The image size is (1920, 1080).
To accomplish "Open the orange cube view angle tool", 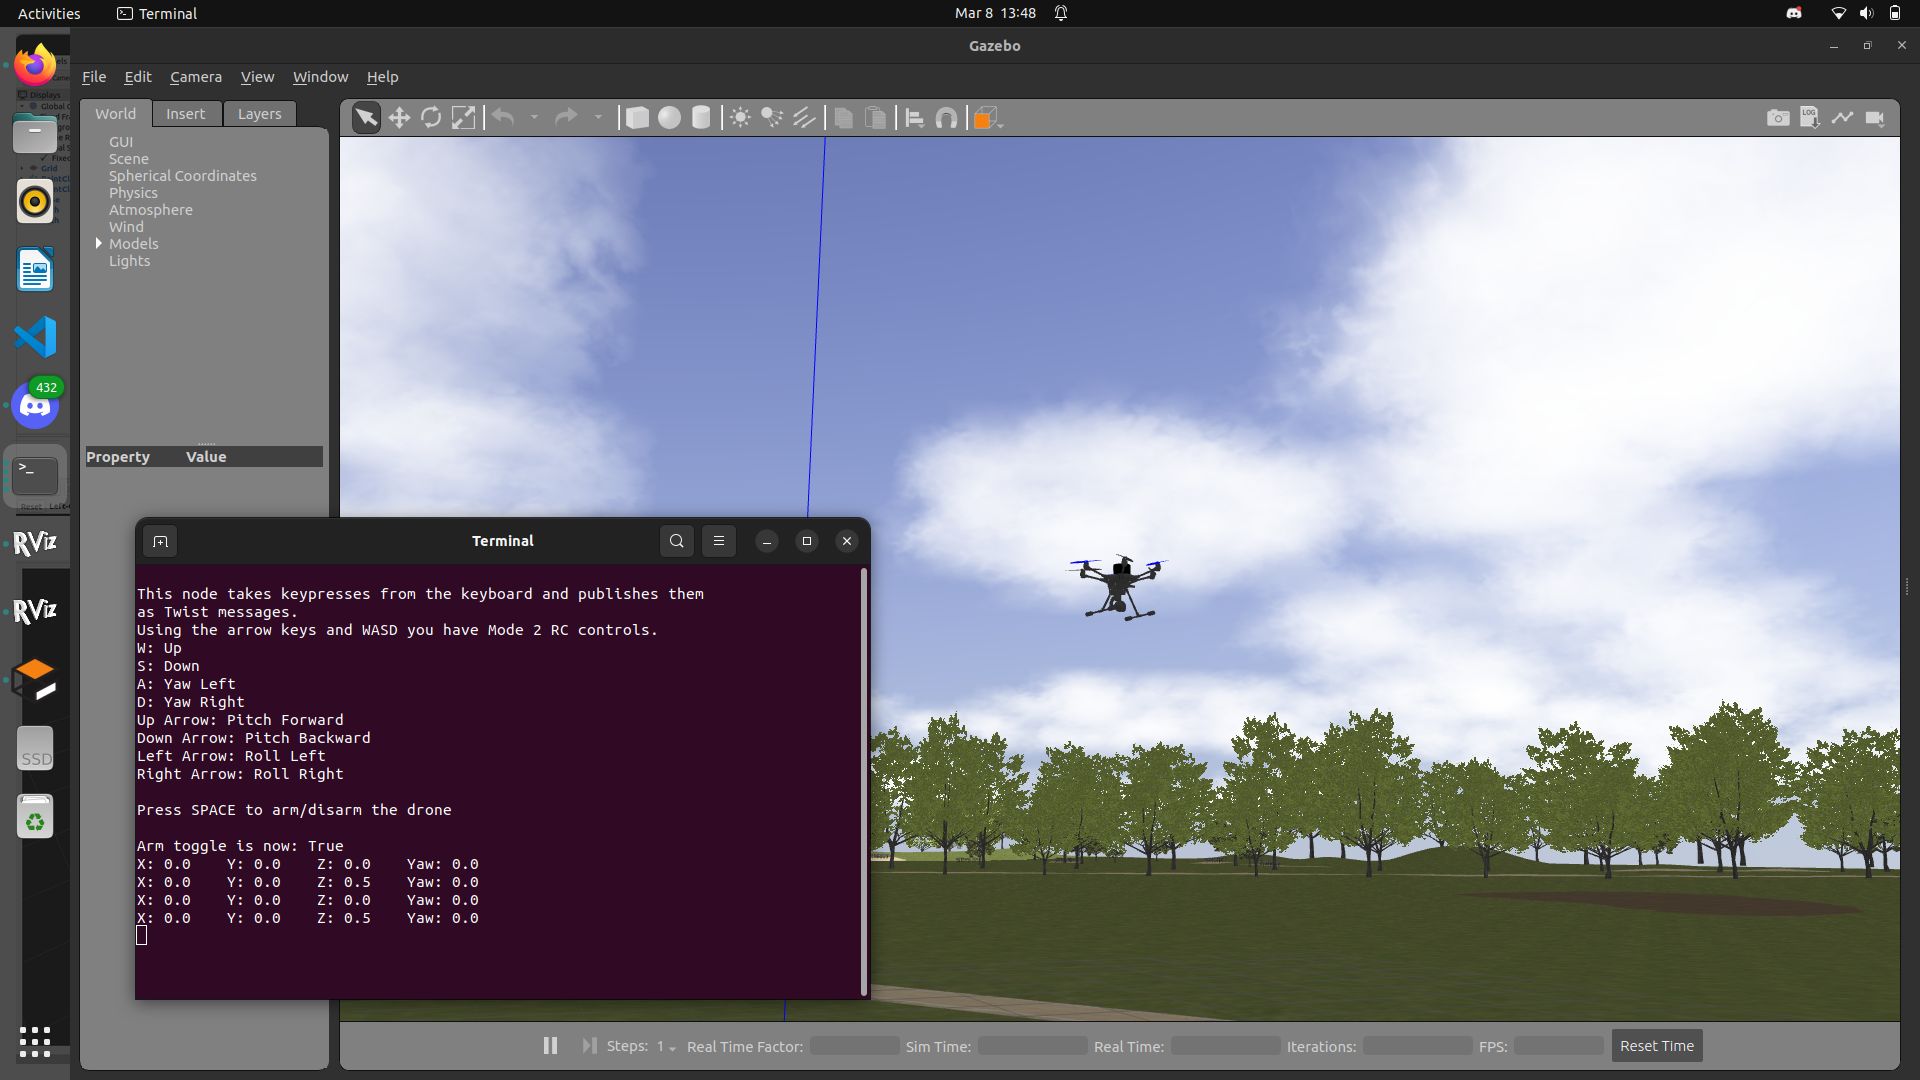I will (x=986, y=118).
